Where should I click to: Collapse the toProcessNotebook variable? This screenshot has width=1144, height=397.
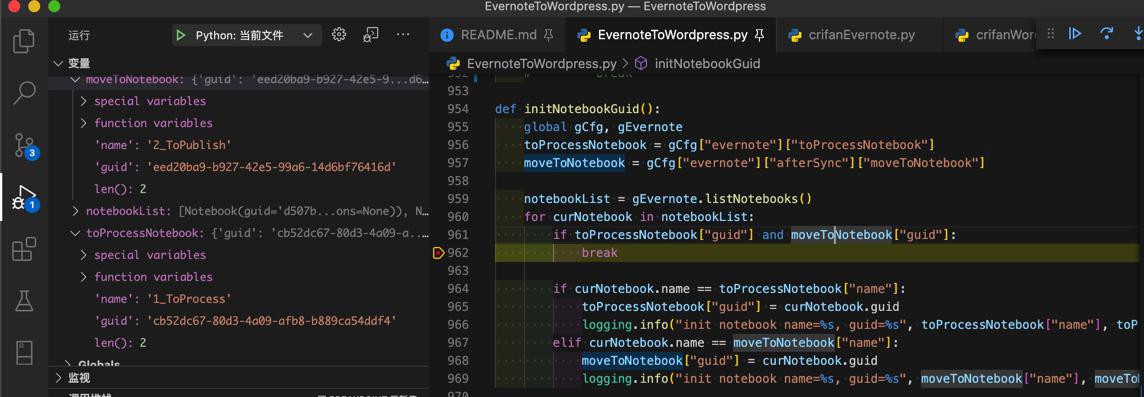pyautogui.click(x=76, y=234)
